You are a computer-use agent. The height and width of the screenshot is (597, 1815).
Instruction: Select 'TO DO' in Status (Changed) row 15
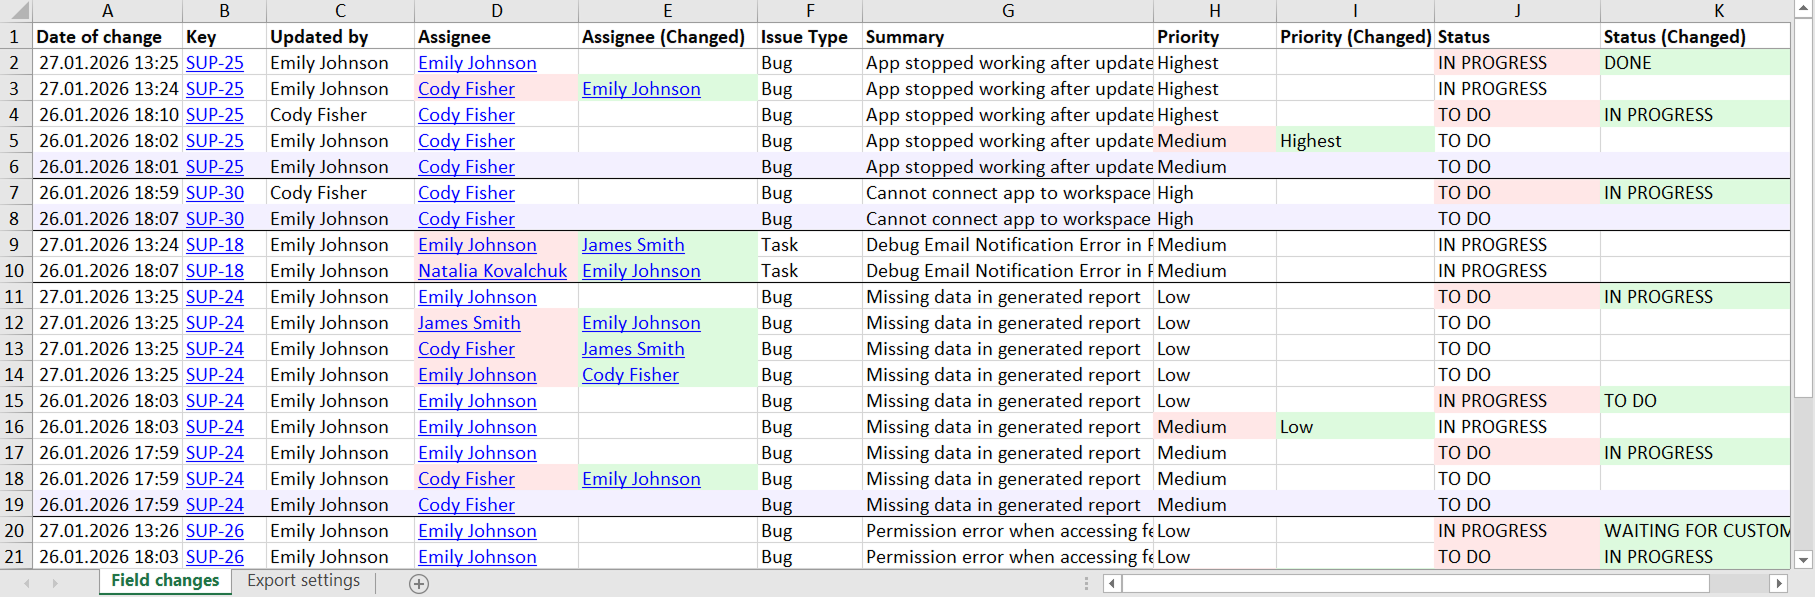(x=1695, y=401)
